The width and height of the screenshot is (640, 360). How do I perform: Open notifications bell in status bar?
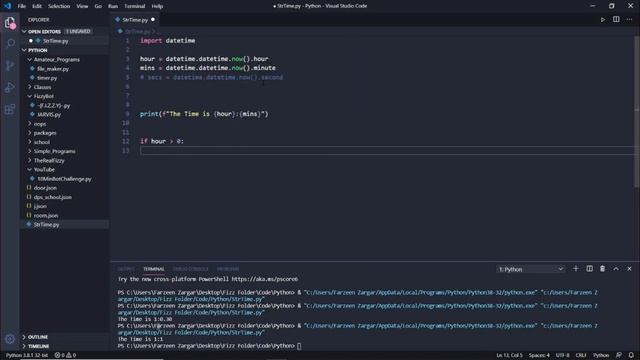pyautogui.click(x=631, y=355)
